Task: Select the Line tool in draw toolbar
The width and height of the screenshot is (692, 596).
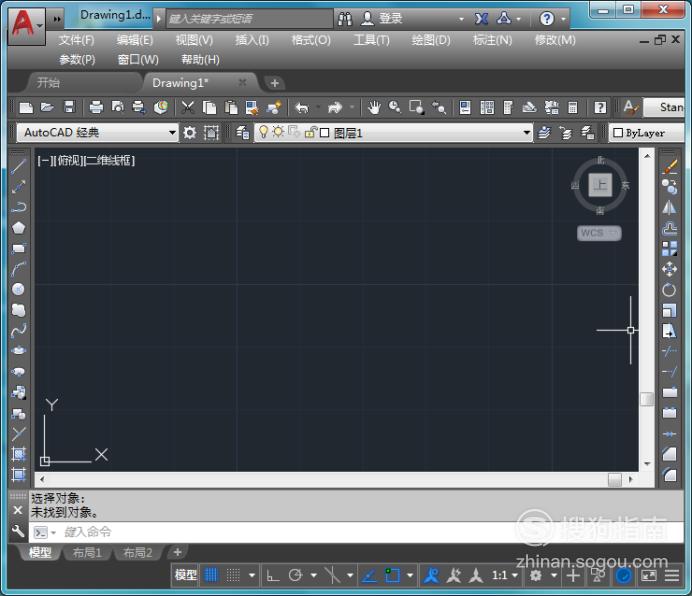Action: pyautogui.click(x=18, y=166)
